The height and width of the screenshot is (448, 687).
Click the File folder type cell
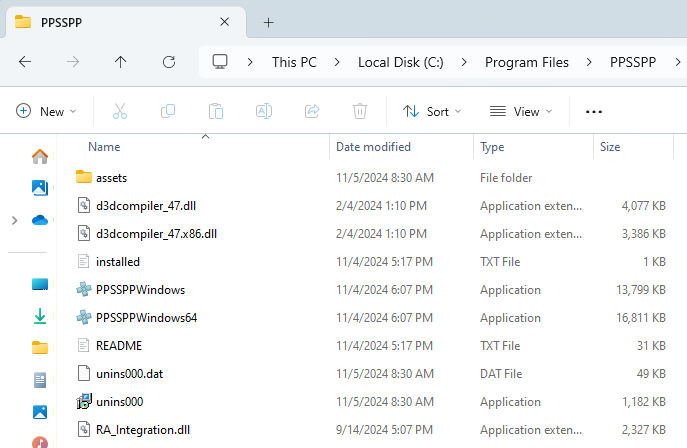pos(506,177)
